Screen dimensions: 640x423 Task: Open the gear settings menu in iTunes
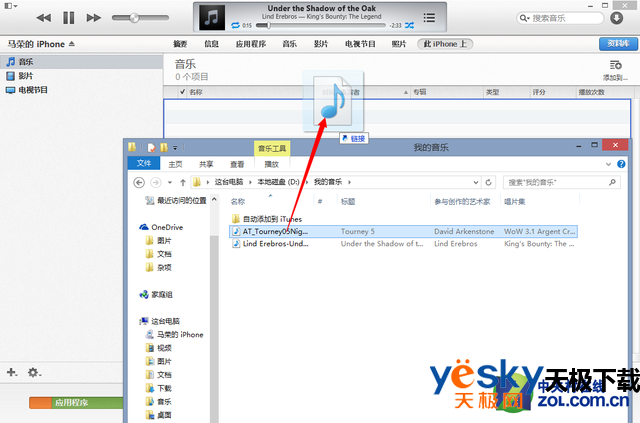[x=34, y=372]
